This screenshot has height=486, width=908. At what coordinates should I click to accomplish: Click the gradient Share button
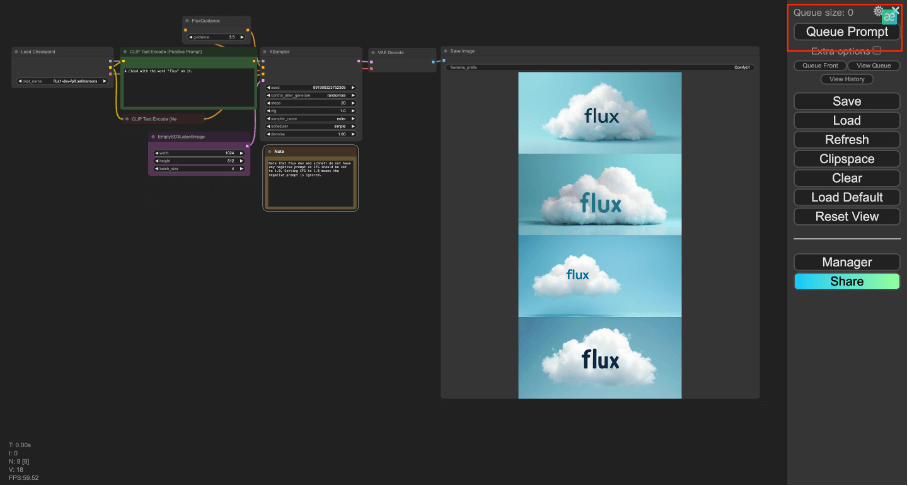(x=847, y=282)
